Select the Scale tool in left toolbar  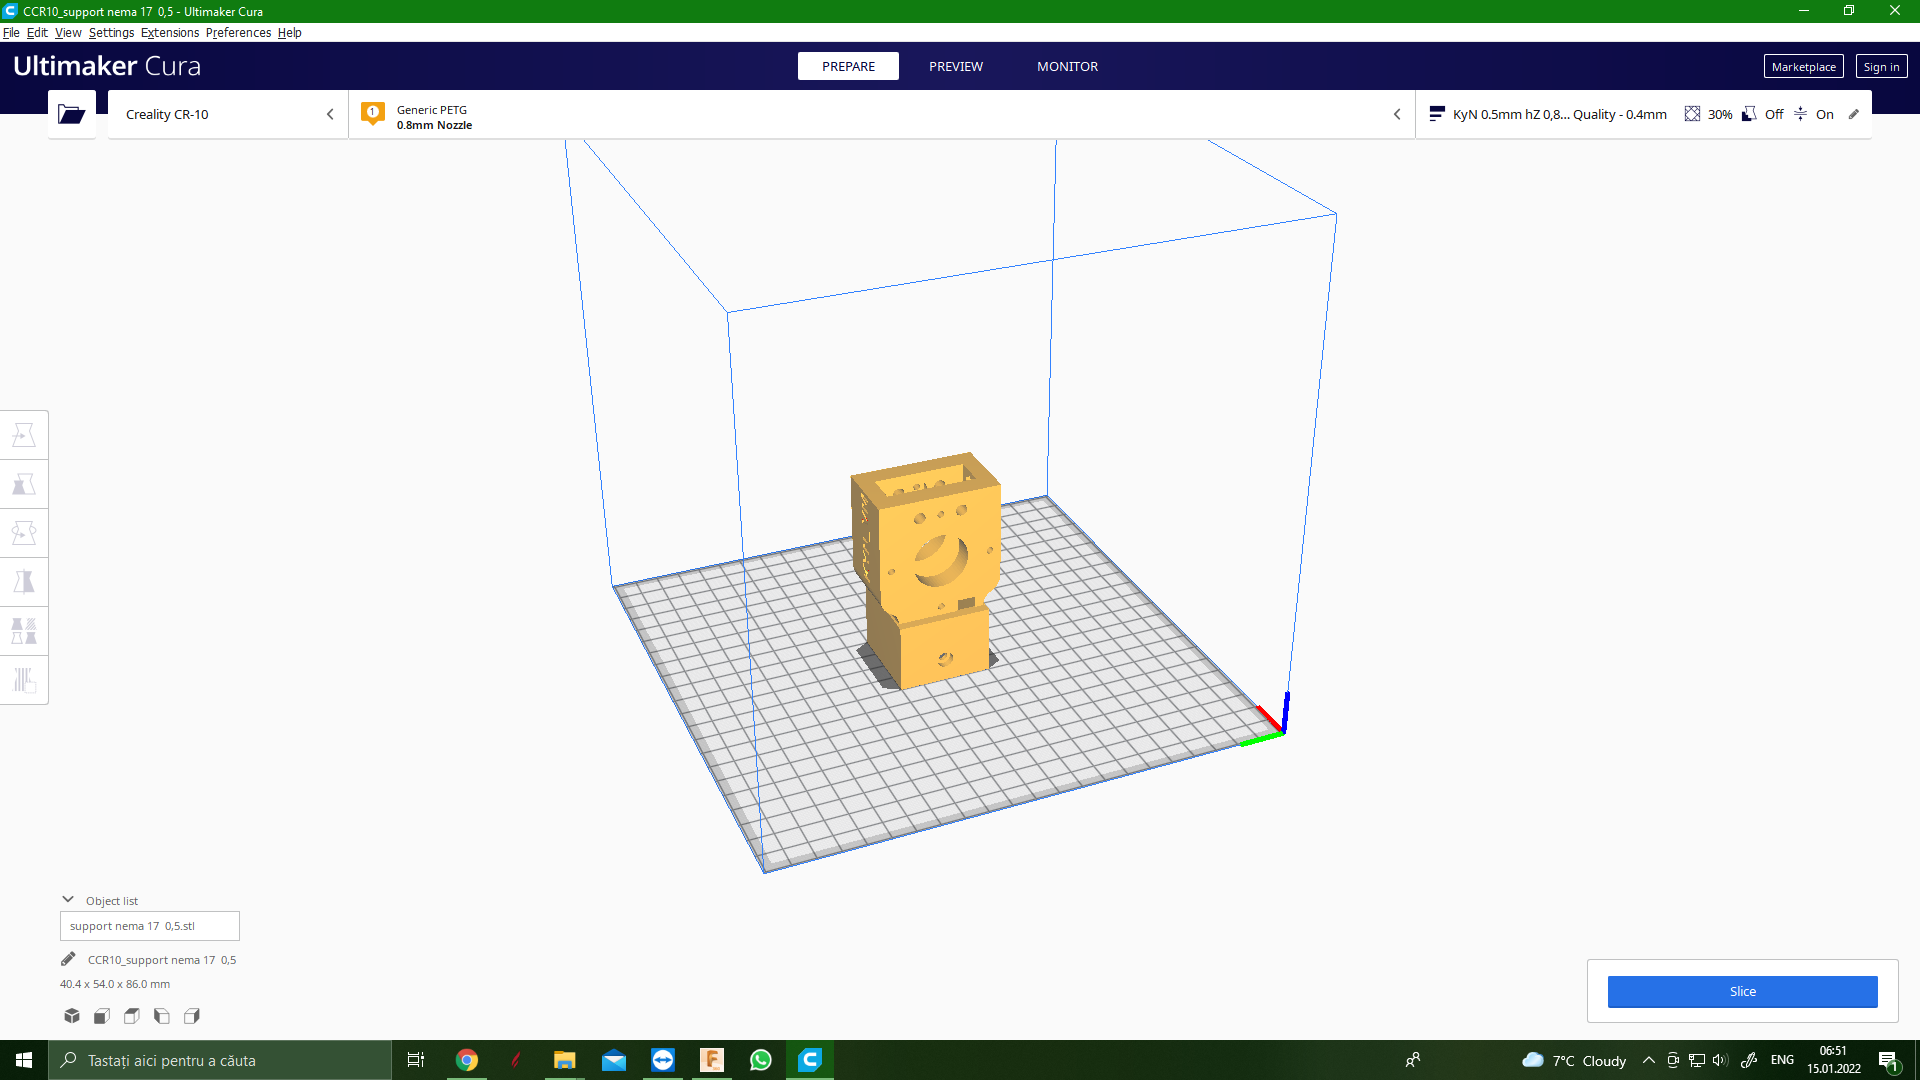pyautogui.click(x=24, y=484)
